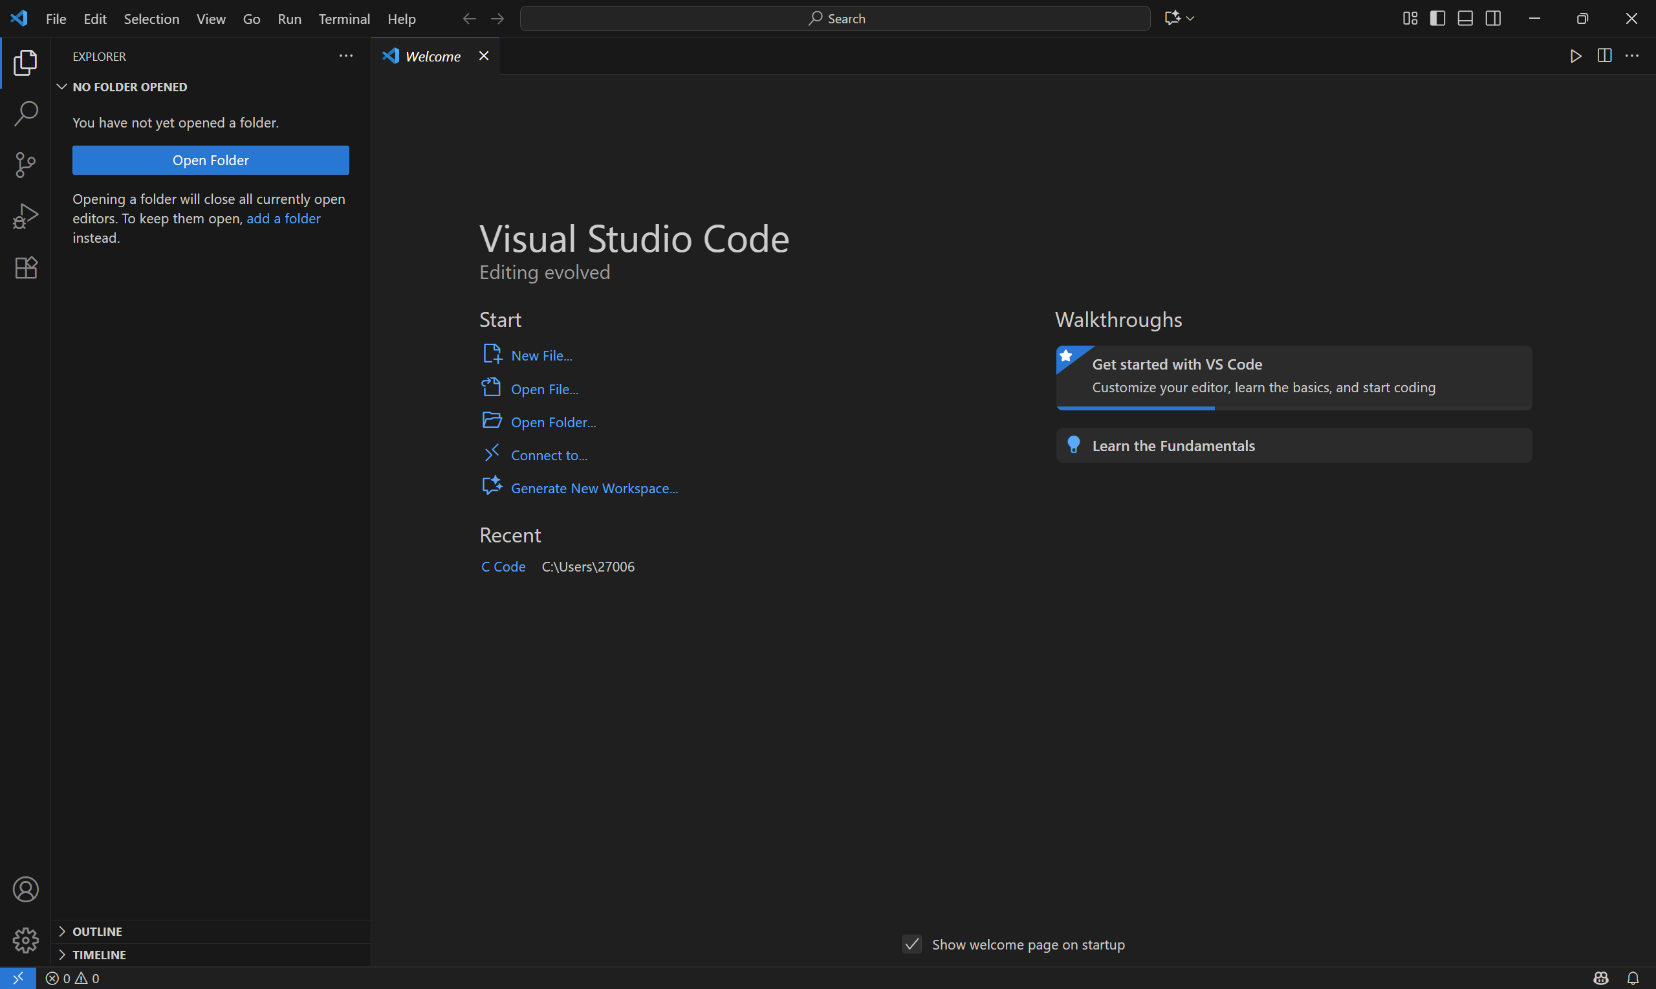Click the Search command center box
The image size is (1656, 989).
pos(835,19)
